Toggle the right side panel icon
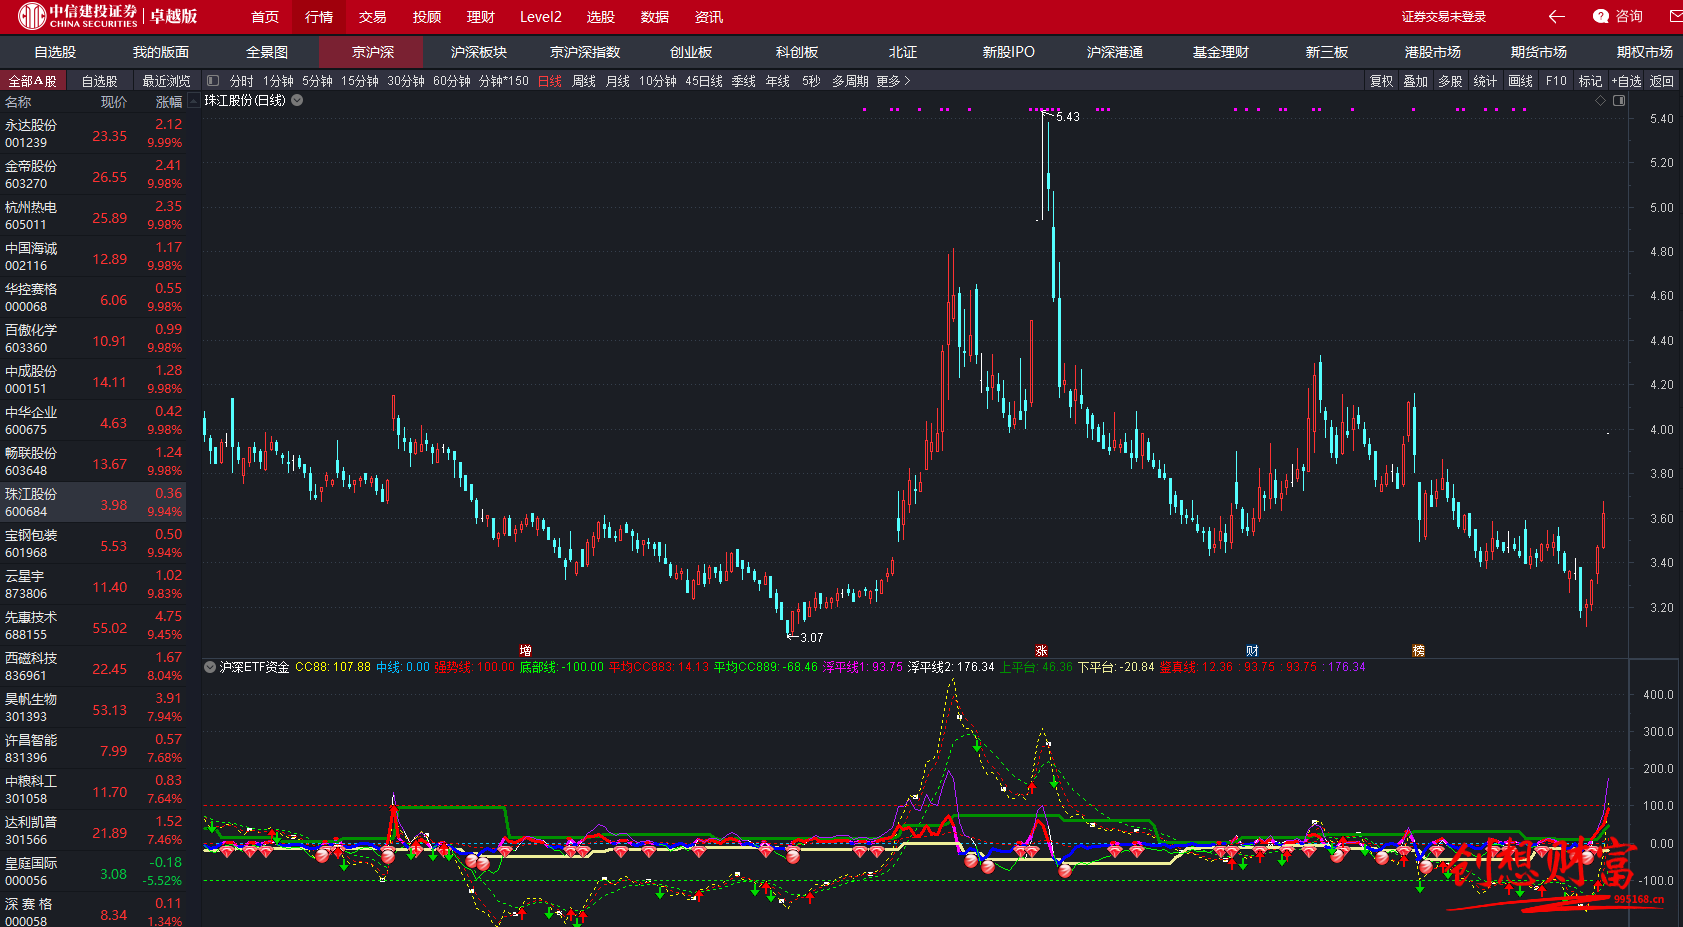This screenshot has height=927, width=1683. click(1619, 101)
